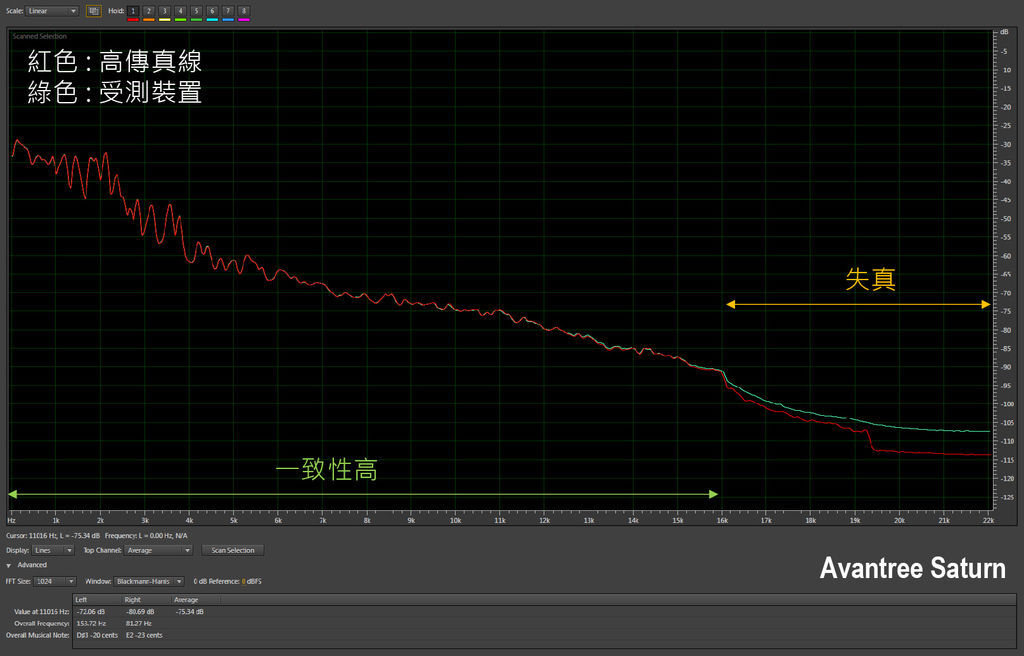The width and height of the screenshot is (1024, 656).
Task: Click the Right column header
Action: [x=146, y=599]
